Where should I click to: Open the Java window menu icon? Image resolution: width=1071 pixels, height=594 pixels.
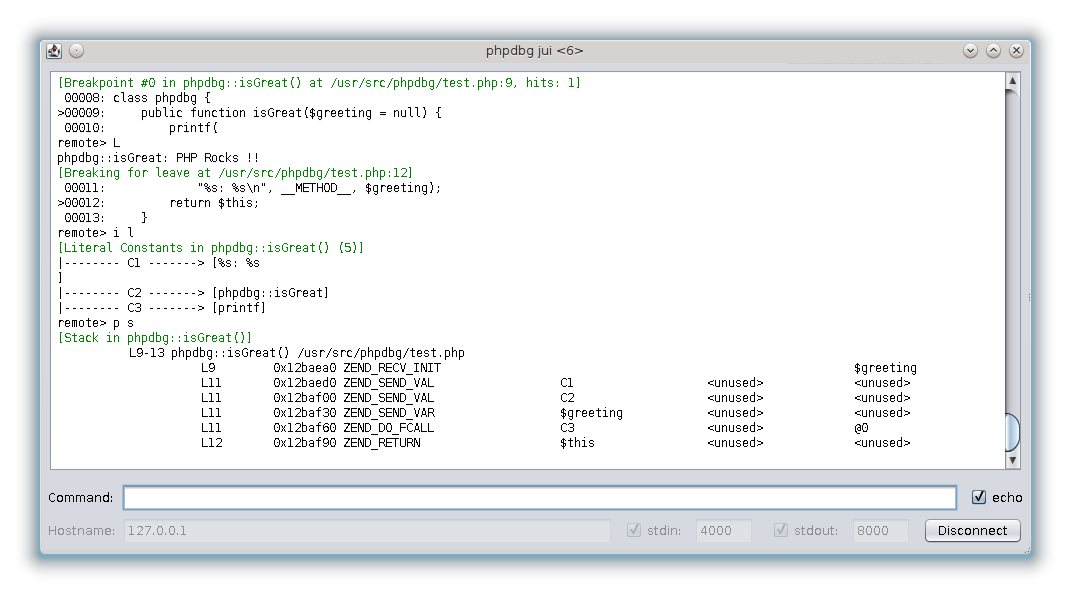point(54,50)
